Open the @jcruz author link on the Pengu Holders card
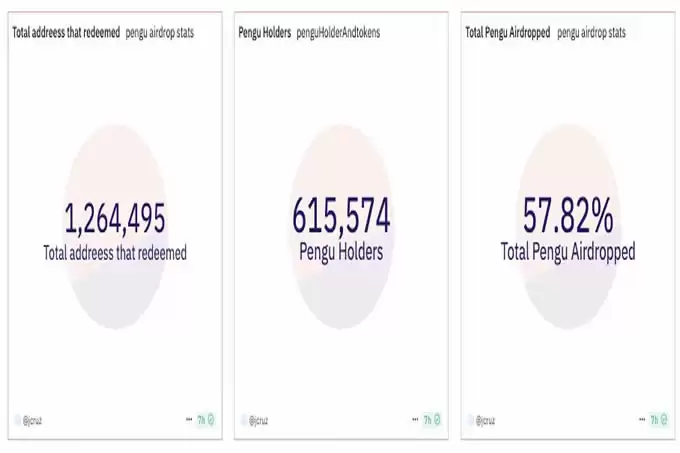 click(x=259, y=420)
